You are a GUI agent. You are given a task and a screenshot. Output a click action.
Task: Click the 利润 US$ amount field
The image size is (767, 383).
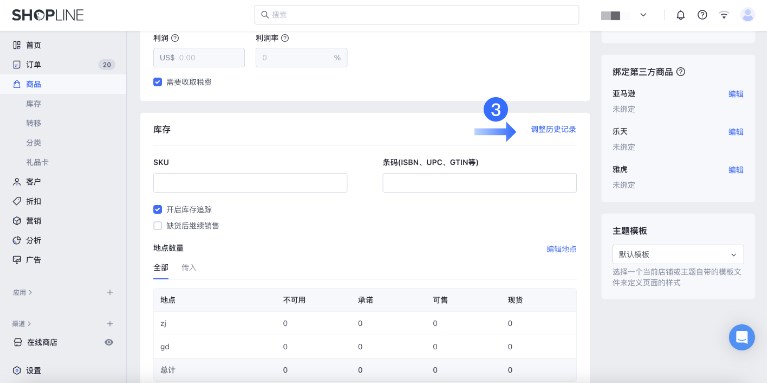pyautogui.click(x=199, y=58)
